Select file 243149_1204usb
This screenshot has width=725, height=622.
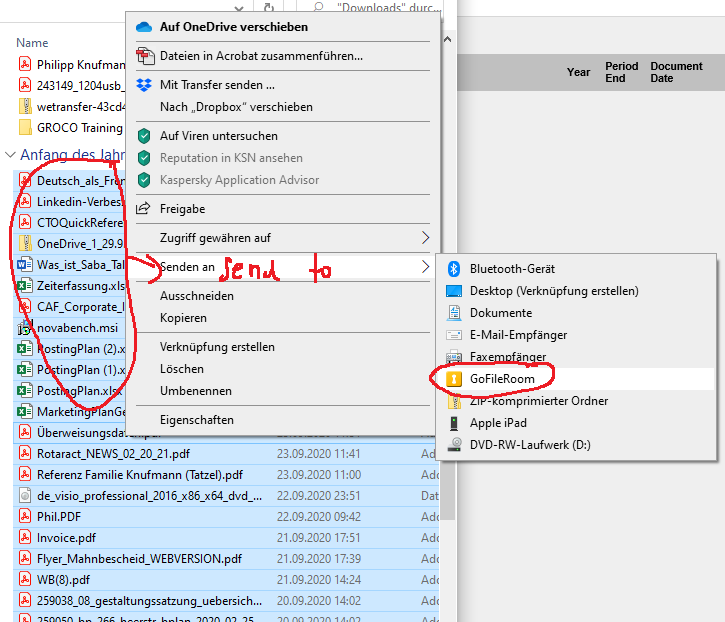tap(72, 86)
